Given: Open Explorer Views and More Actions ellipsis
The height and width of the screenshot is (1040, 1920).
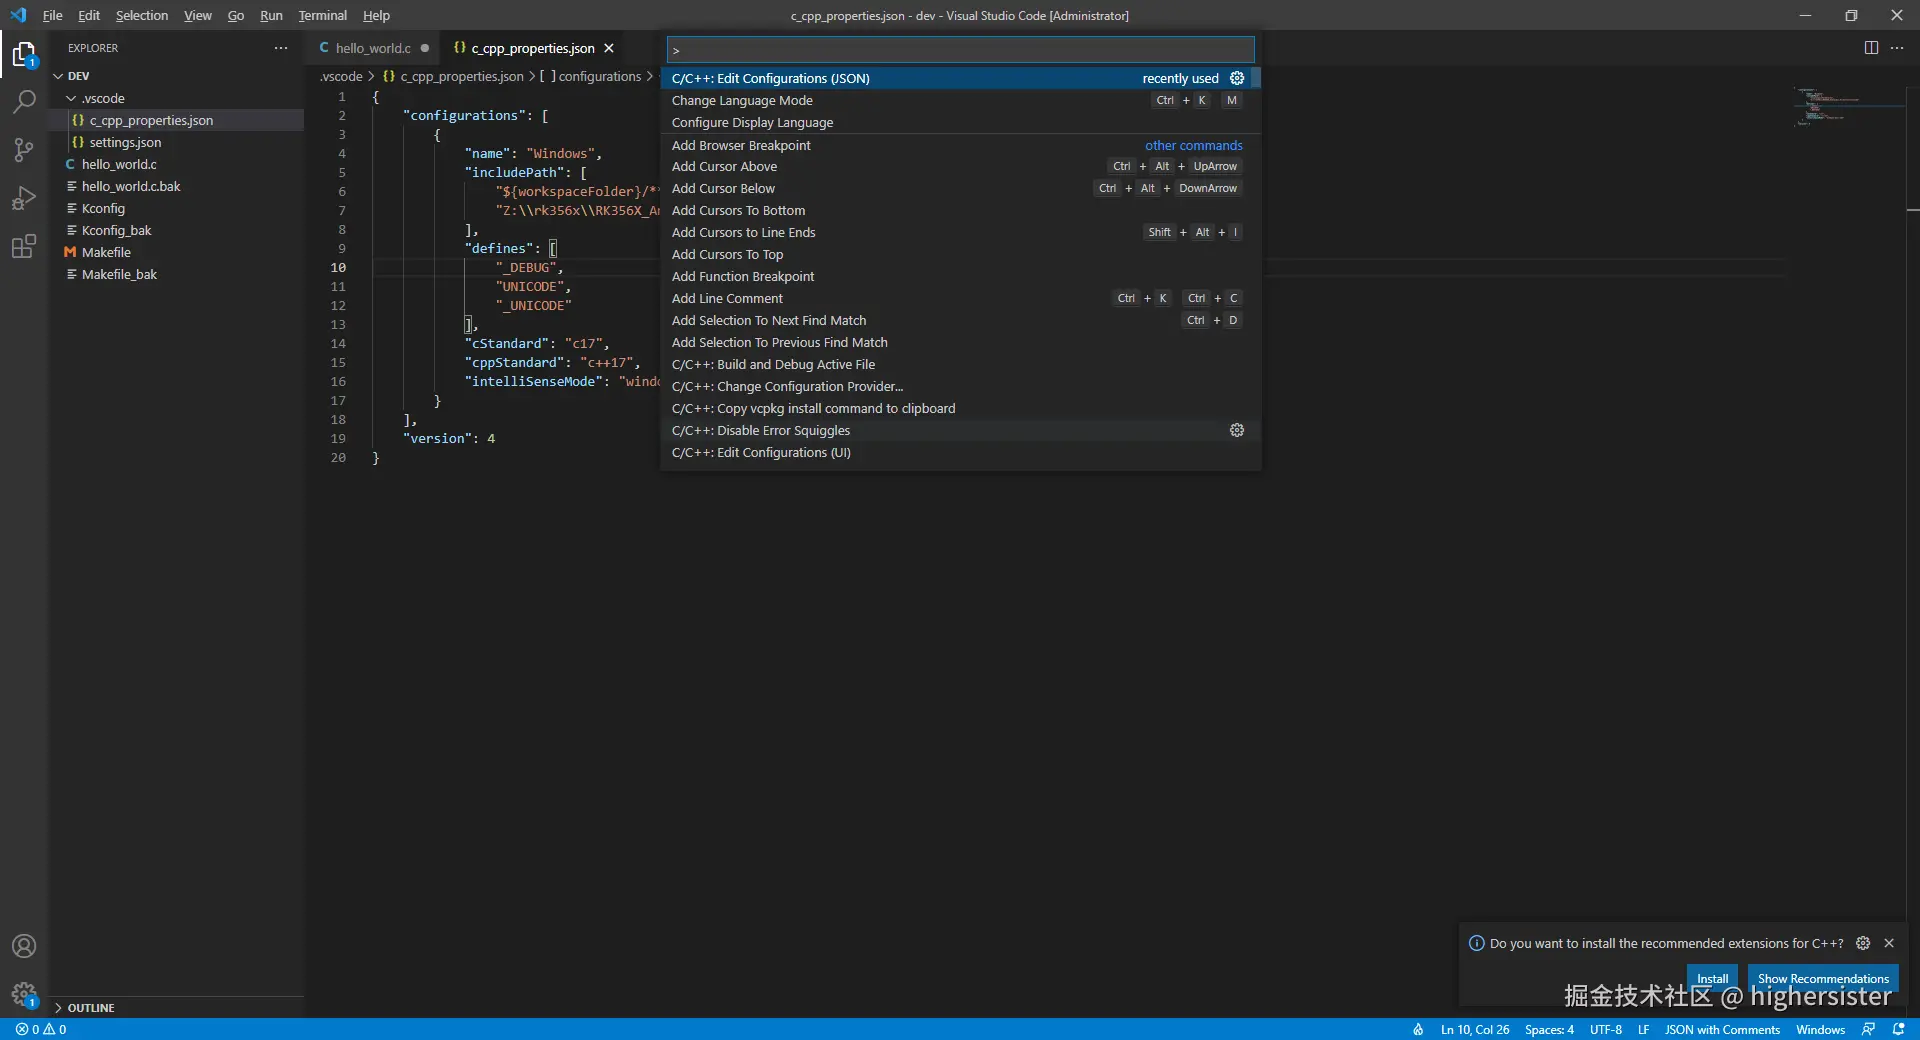Looking at the screenshot, I should [x=281, y=48].
